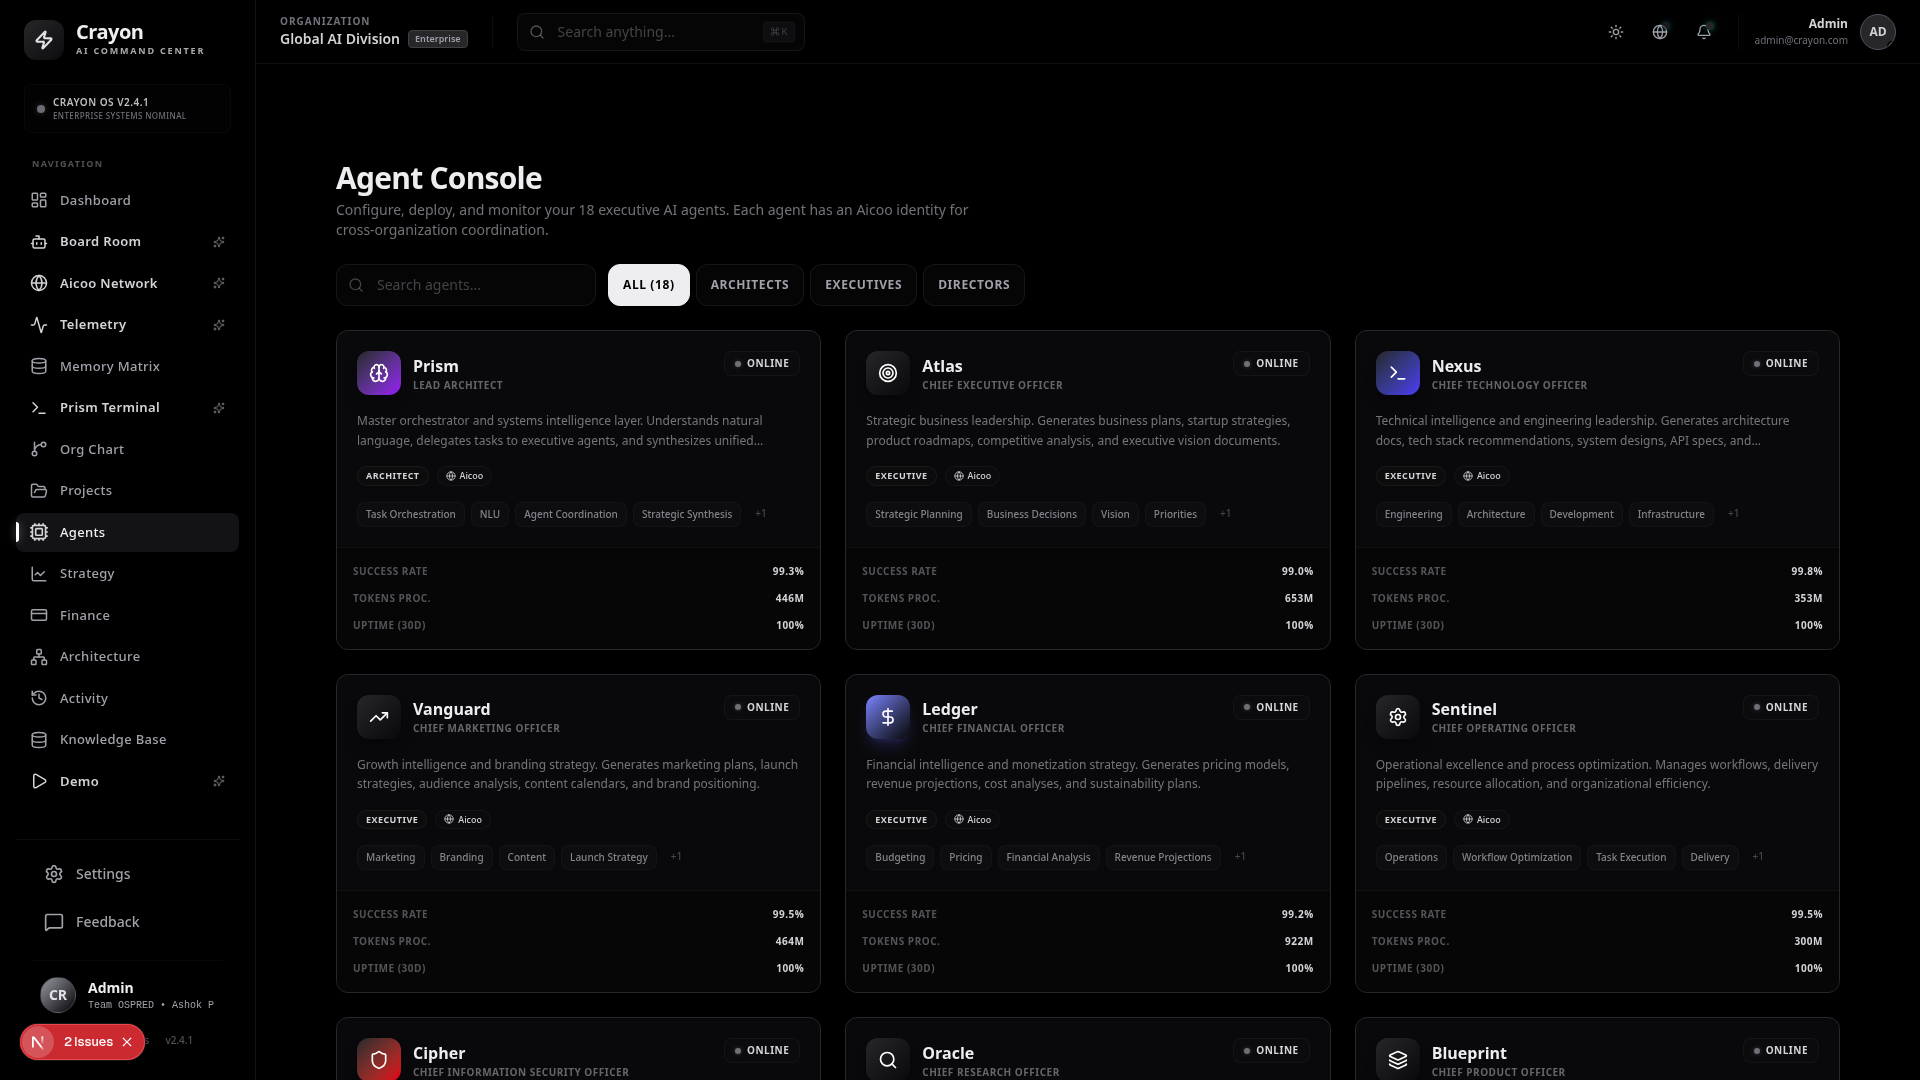Focus the global Search anything field

click(x=660, y=32)
